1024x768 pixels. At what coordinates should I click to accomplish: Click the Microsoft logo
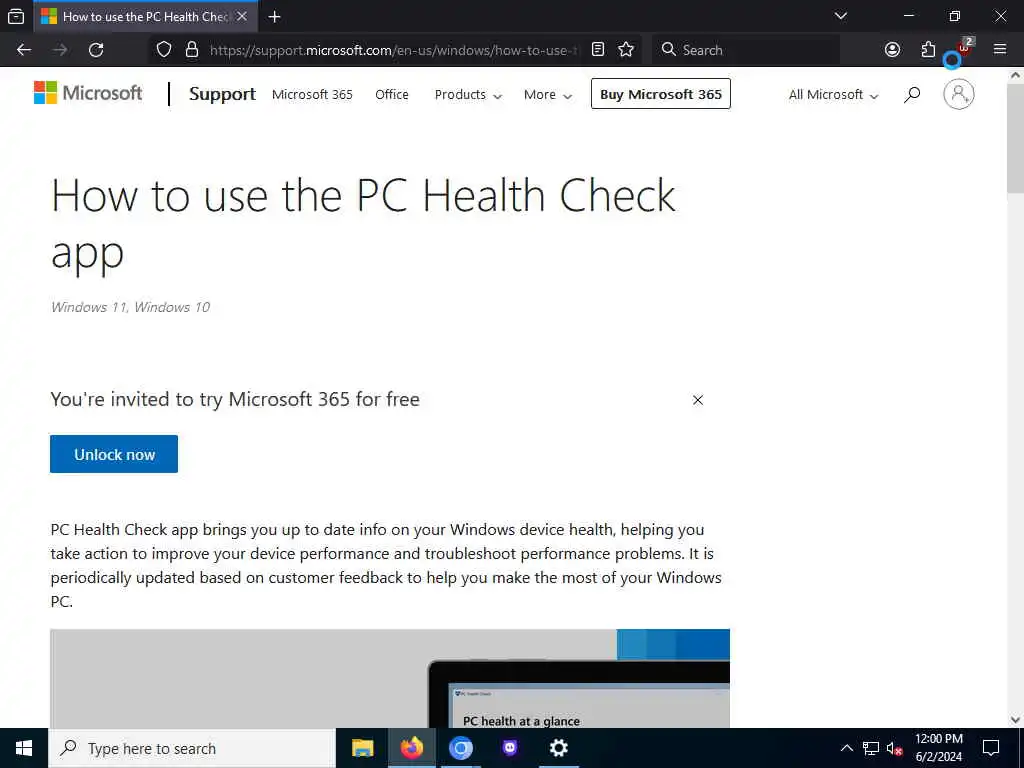tap(88, 93)
